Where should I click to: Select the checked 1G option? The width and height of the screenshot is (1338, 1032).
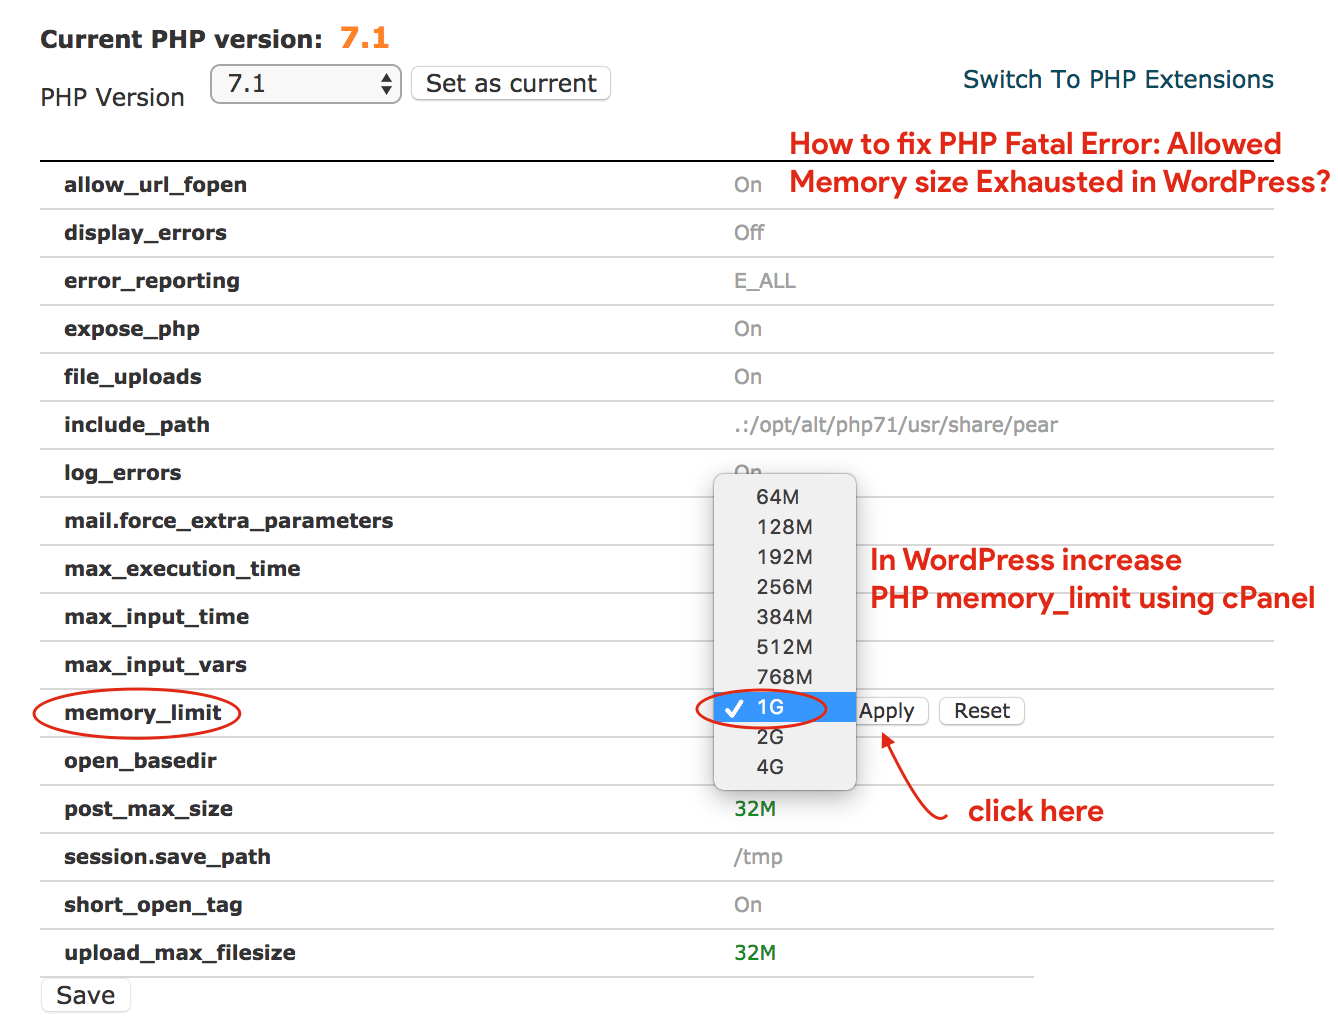click(771, 708)
